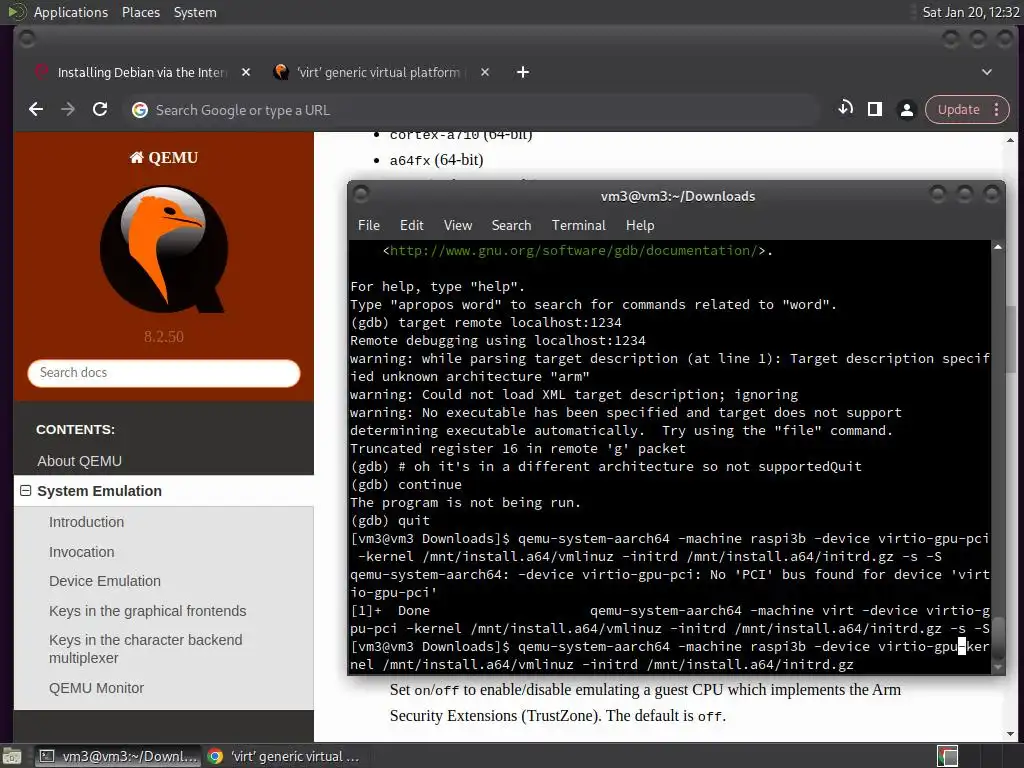Click the Google icon in address bar
Image resolution: width=1024 pixels, height=768 pixels.
(140, 110)
